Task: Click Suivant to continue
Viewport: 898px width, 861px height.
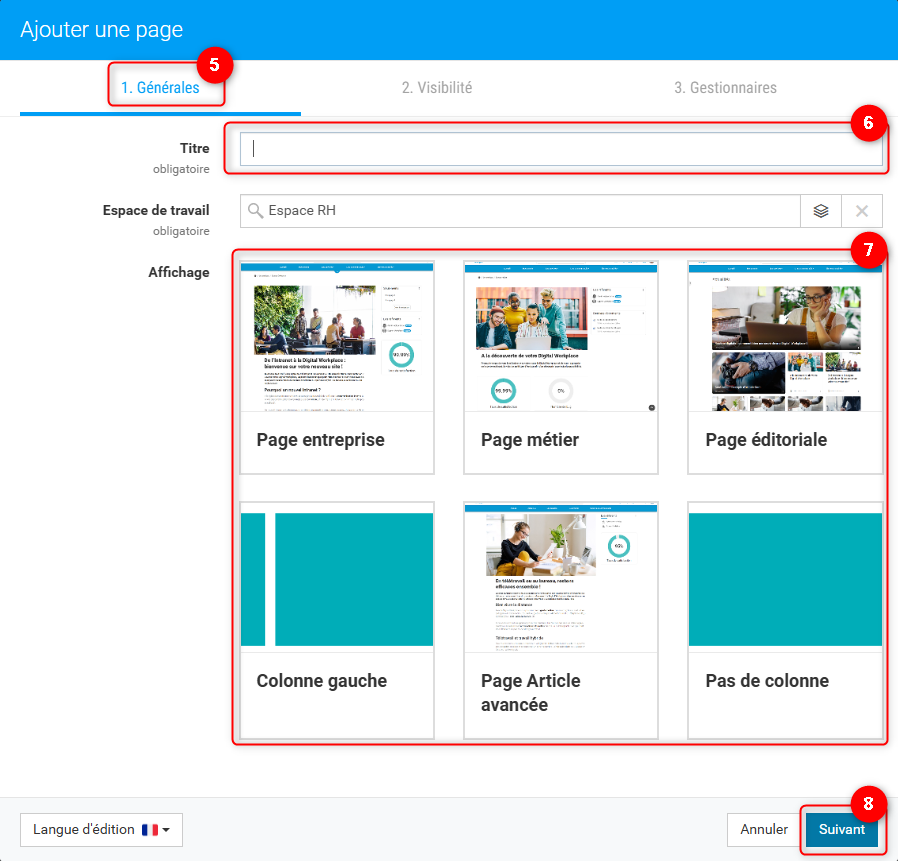Action: pos(841,829)
